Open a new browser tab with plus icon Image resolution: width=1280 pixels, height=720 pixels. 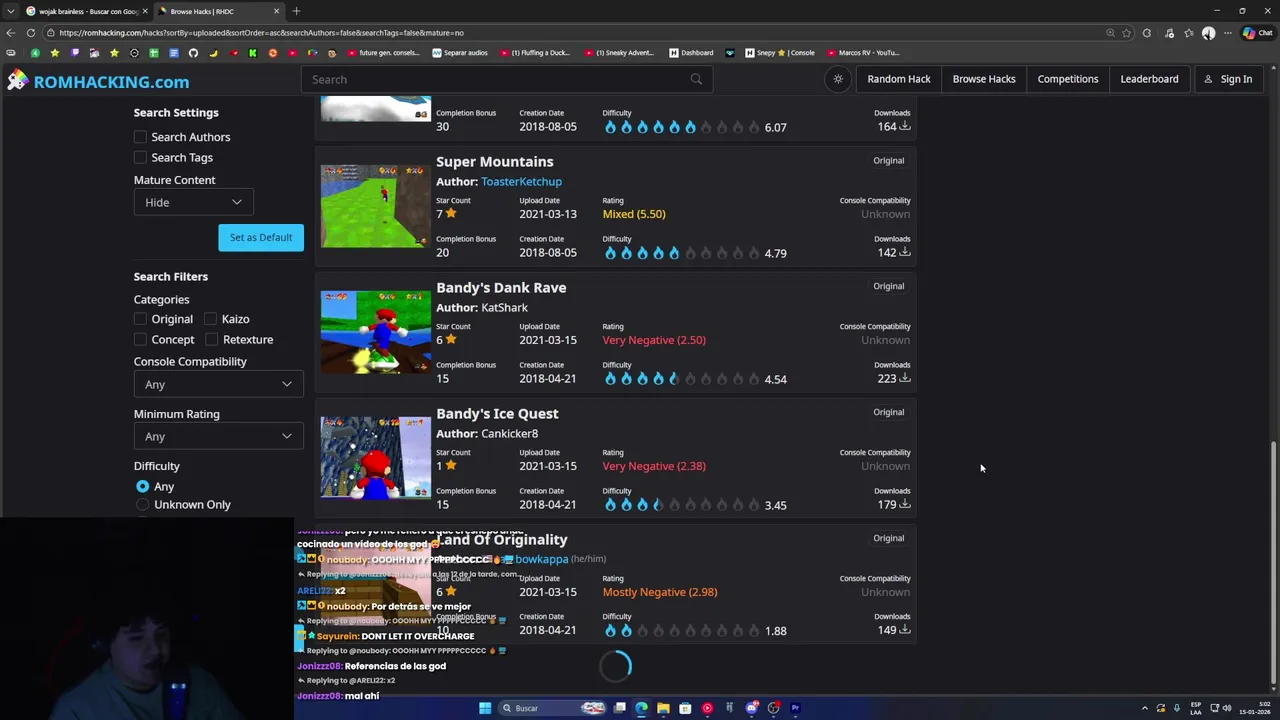click(x=296, y=11)
